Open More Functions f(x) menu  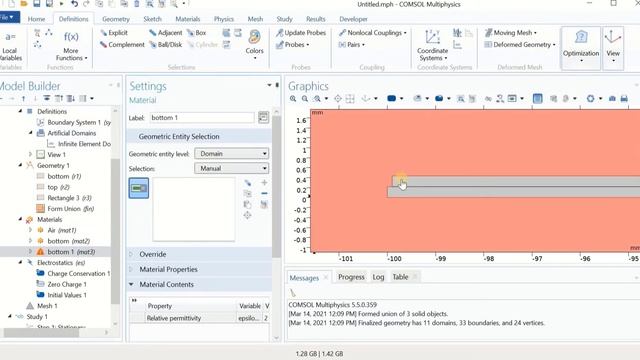point(71,45)
